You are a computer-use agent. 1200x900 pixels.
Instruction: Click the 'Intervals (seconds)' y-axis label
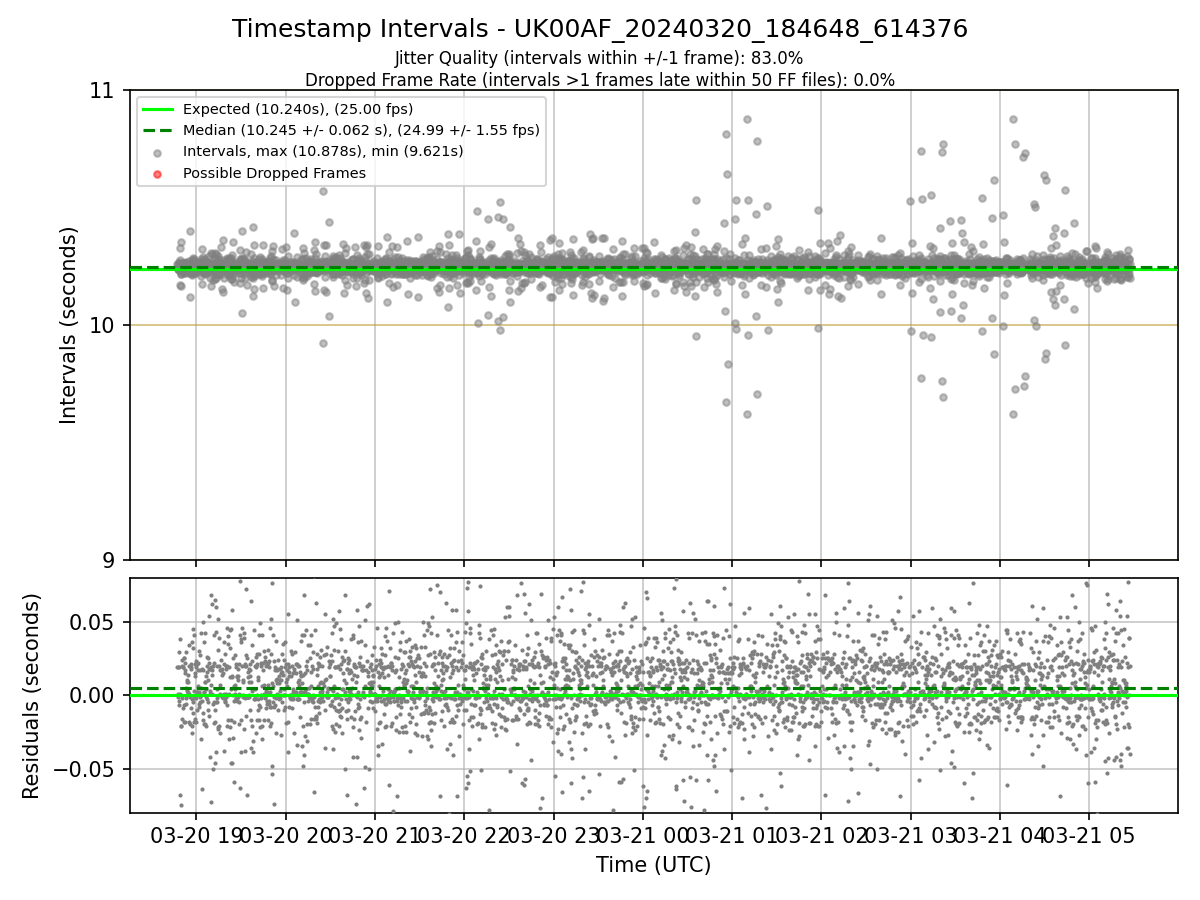pyautogui.click(x=68, y=325)
